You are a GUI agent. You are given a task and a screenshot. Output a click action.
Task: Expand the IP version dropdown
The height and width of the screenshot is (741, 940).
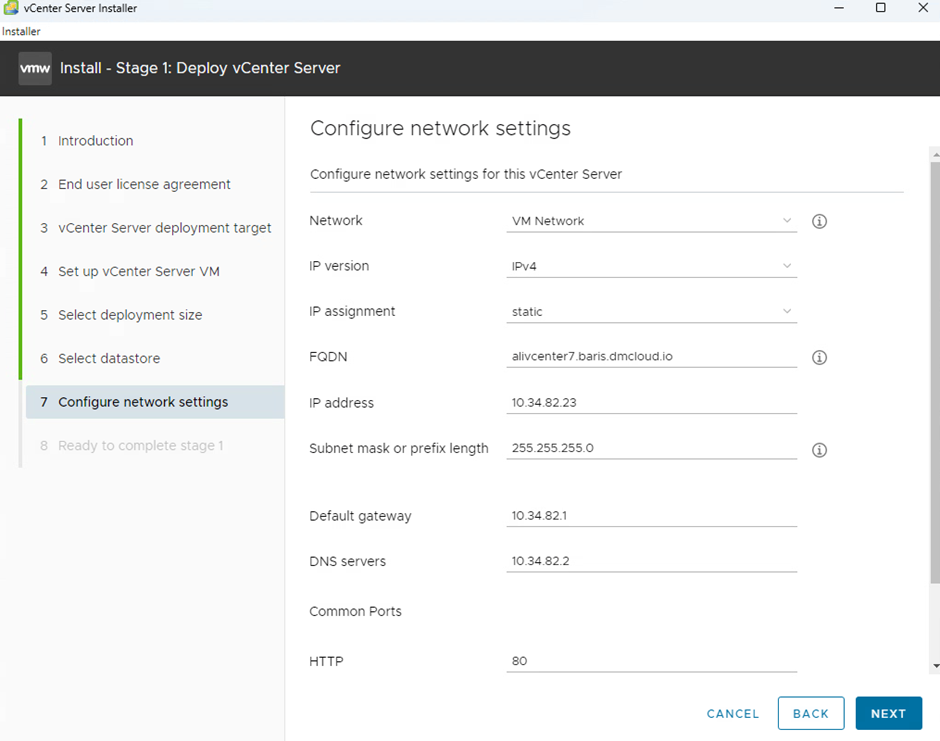[x=652, y=267]
